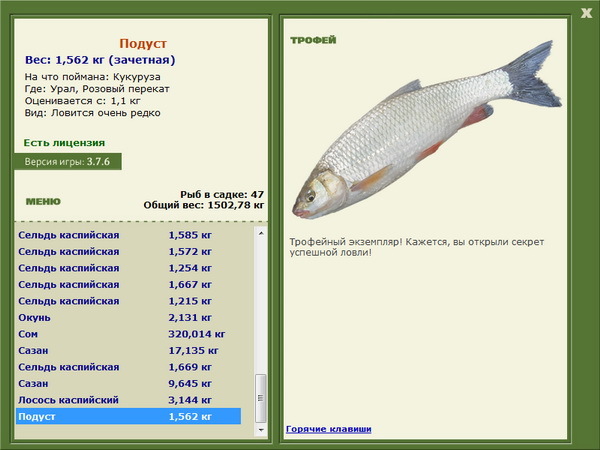This screenshot has width=600, height=450.
Task: Click the fish list scroll down arrow
Action: click(261, 430)
